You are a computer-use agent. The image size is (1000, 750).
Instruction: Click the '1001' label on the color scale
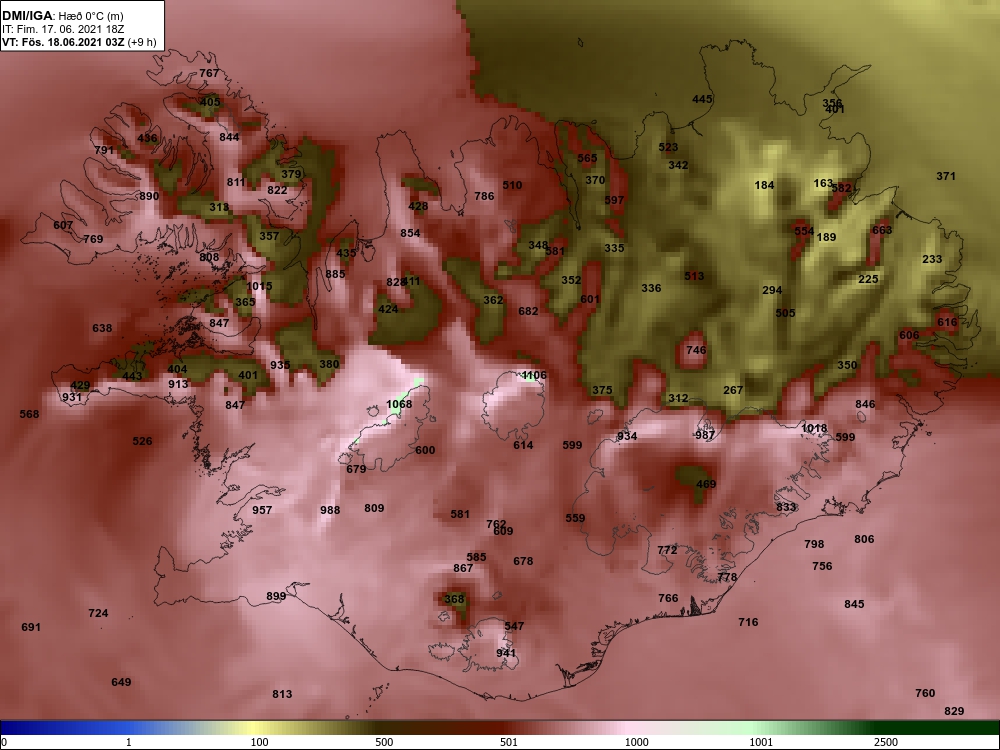click(x=761, y=742)
